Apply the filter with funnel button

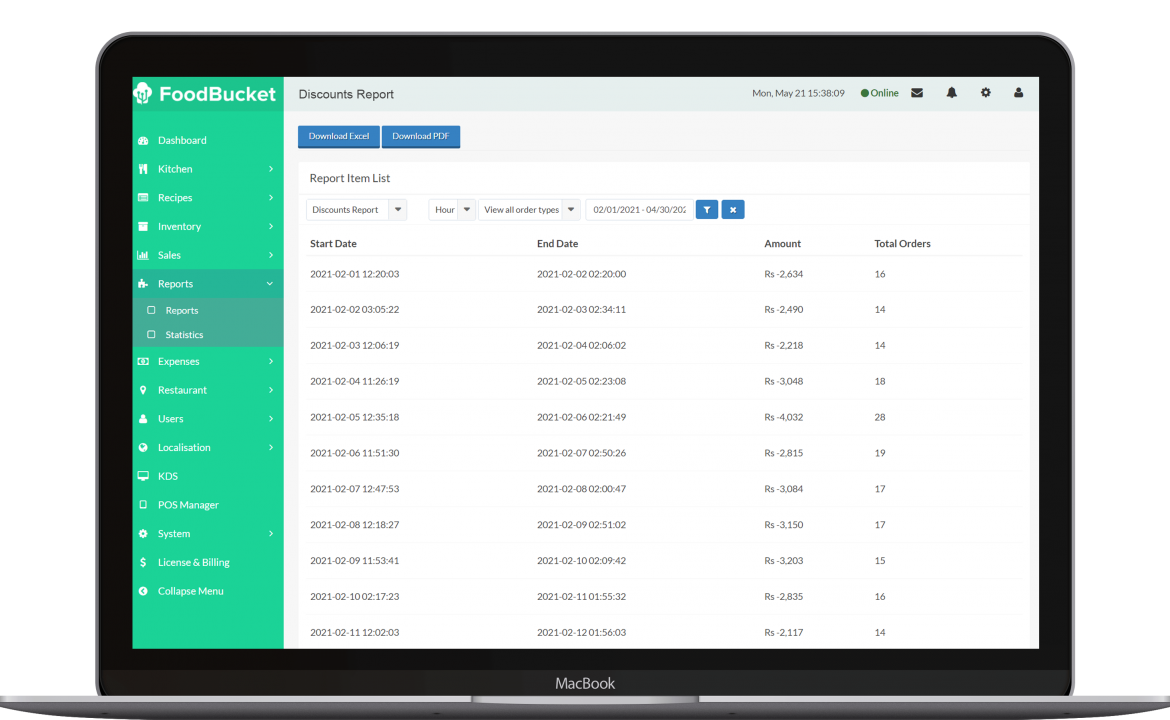pyautogui.click(x=707, y=210)
